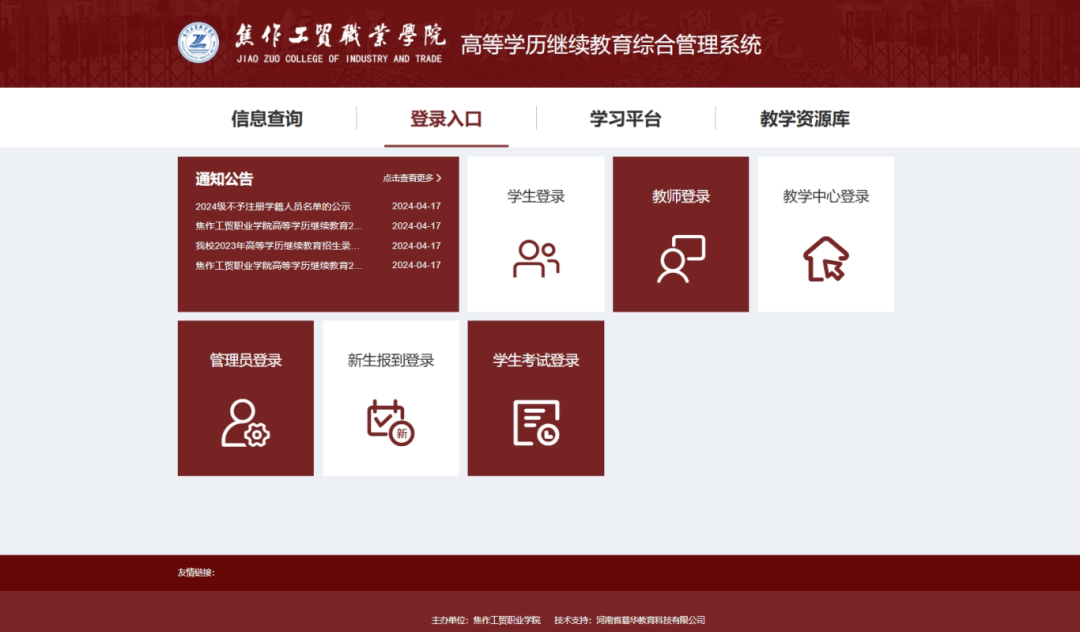Screen dimensions: 1080x632
Task: Open the 学习平台 menu item
Action: [x=625, y=117]
